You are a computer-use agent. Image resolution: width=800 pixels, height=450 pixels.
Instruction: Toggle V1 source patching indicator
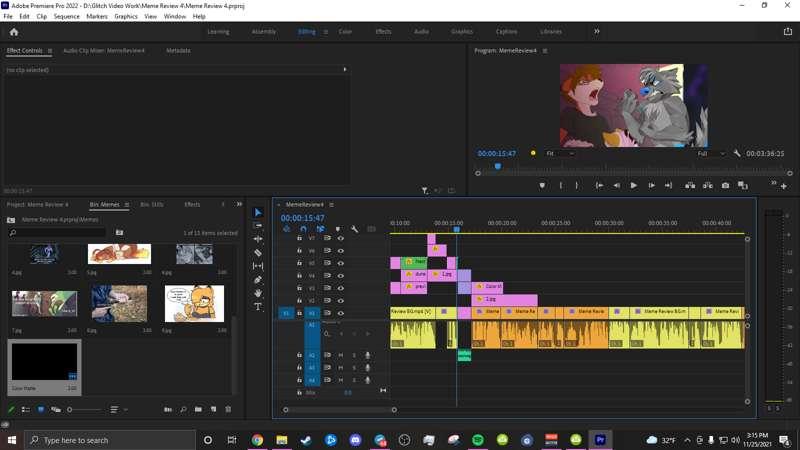click(286, 313)
